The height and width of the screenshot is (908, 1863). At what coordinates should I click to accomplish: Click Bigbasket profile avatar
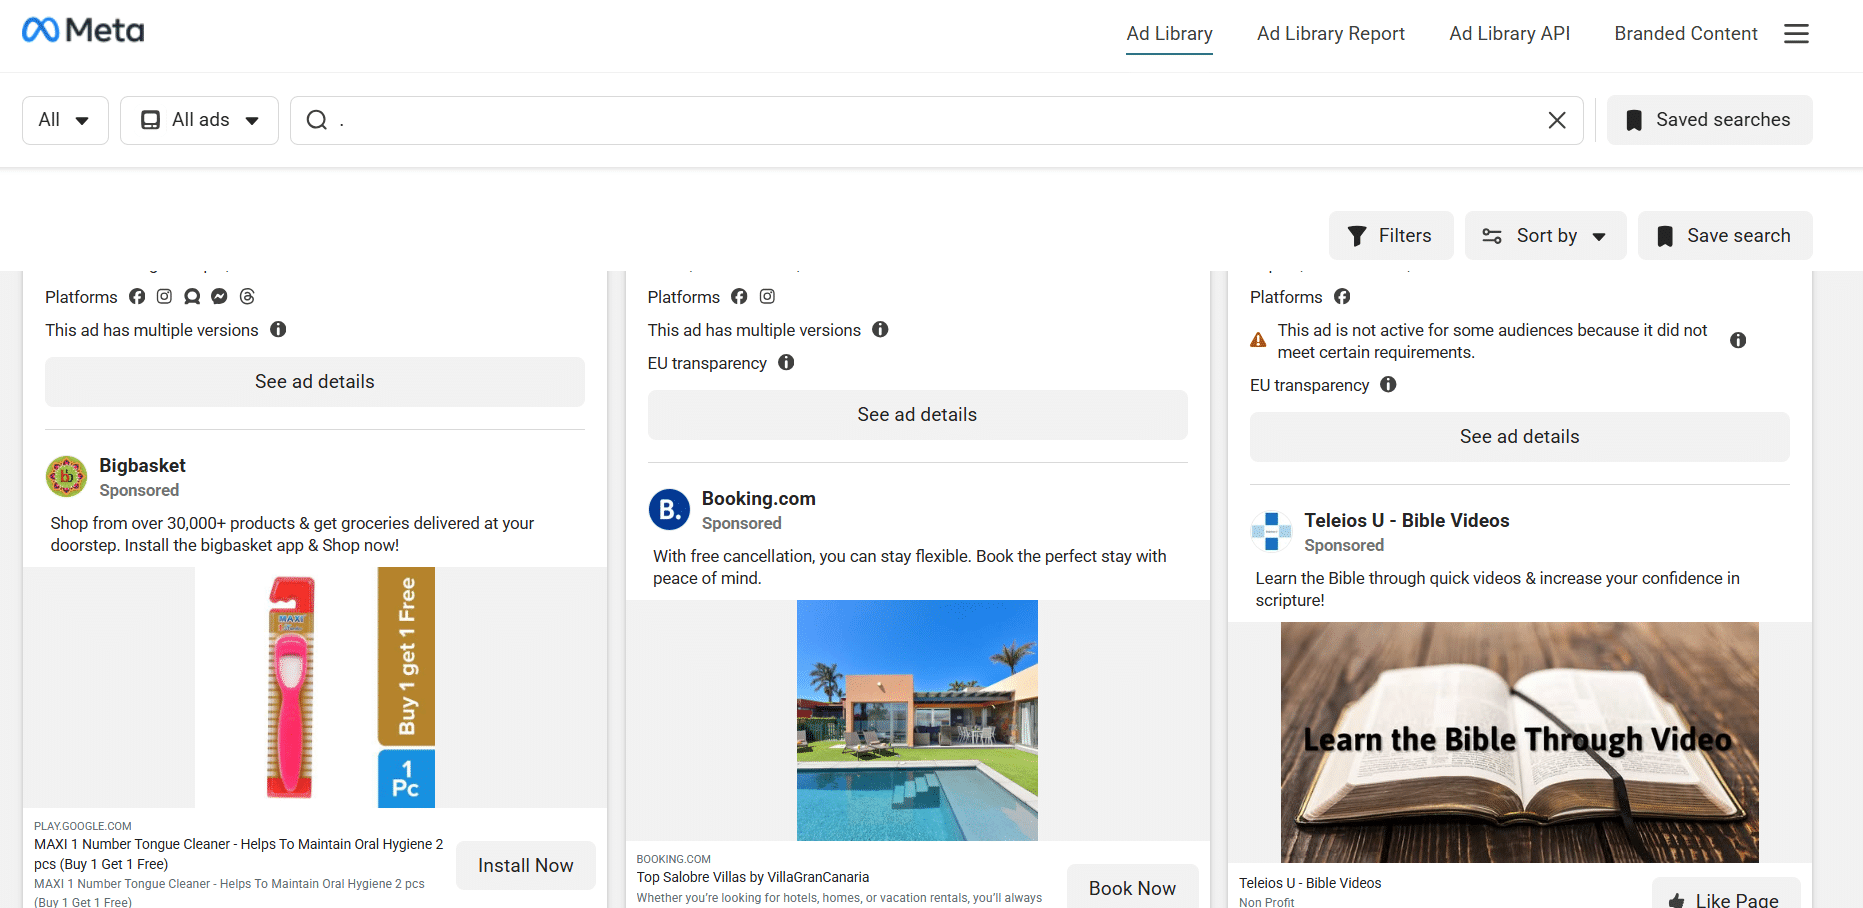(67, 476)
